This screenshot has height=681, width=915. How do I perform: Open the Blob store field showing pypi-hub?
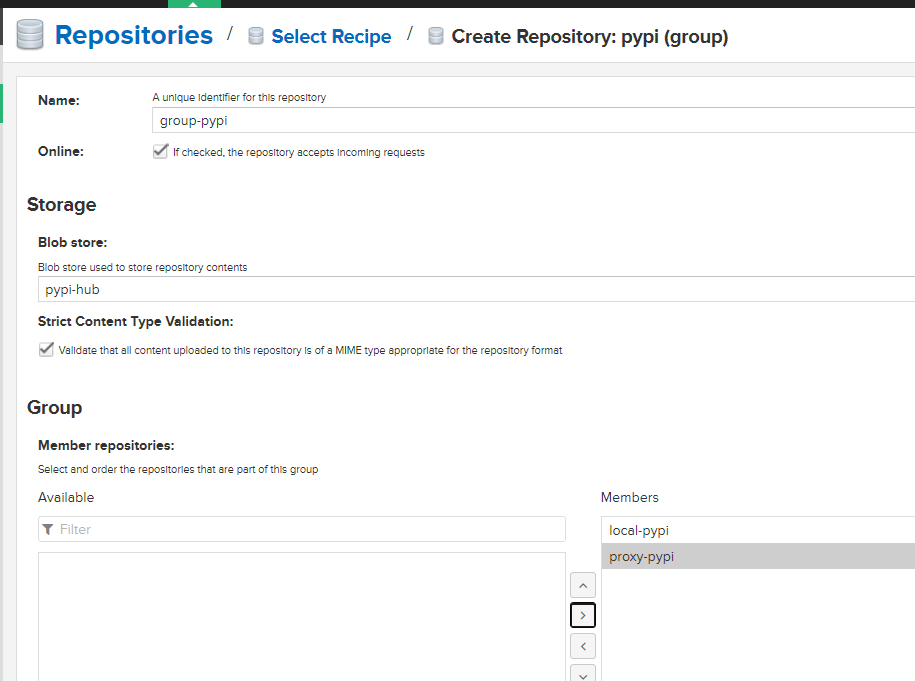[x=476, y=290]
